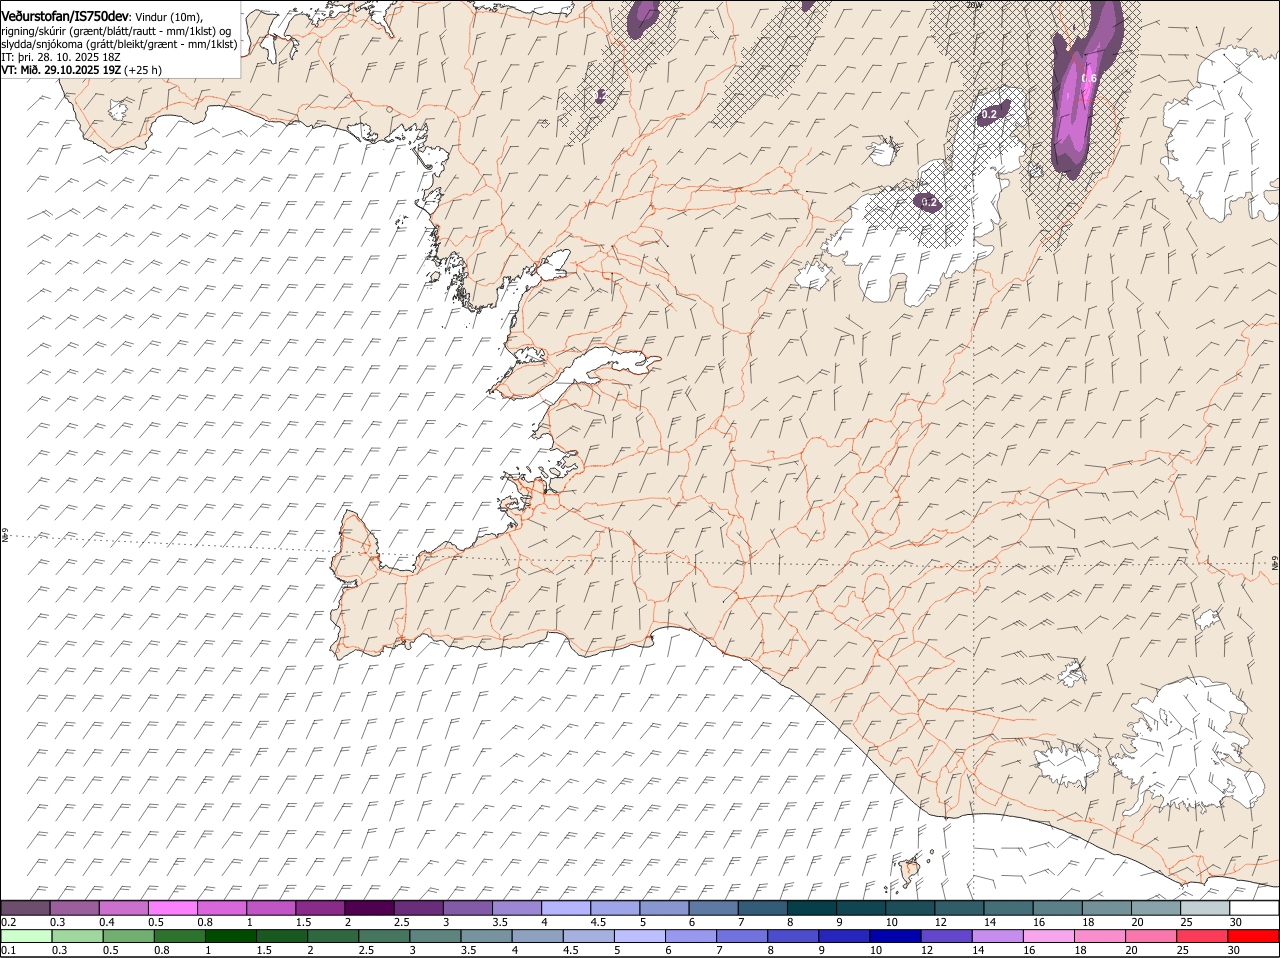The image size is (1280, 958).
Task: Pick the rain legend swatch starting at 0.5
Action: click(128, 937)
